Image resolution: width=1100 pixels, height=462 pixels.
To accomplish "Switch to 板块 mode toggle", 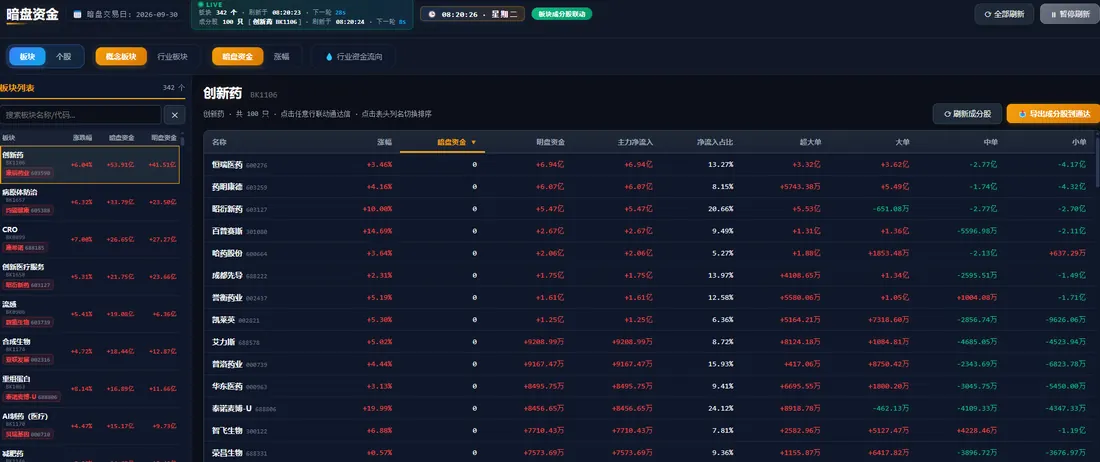I will click(x=27, y=57).
